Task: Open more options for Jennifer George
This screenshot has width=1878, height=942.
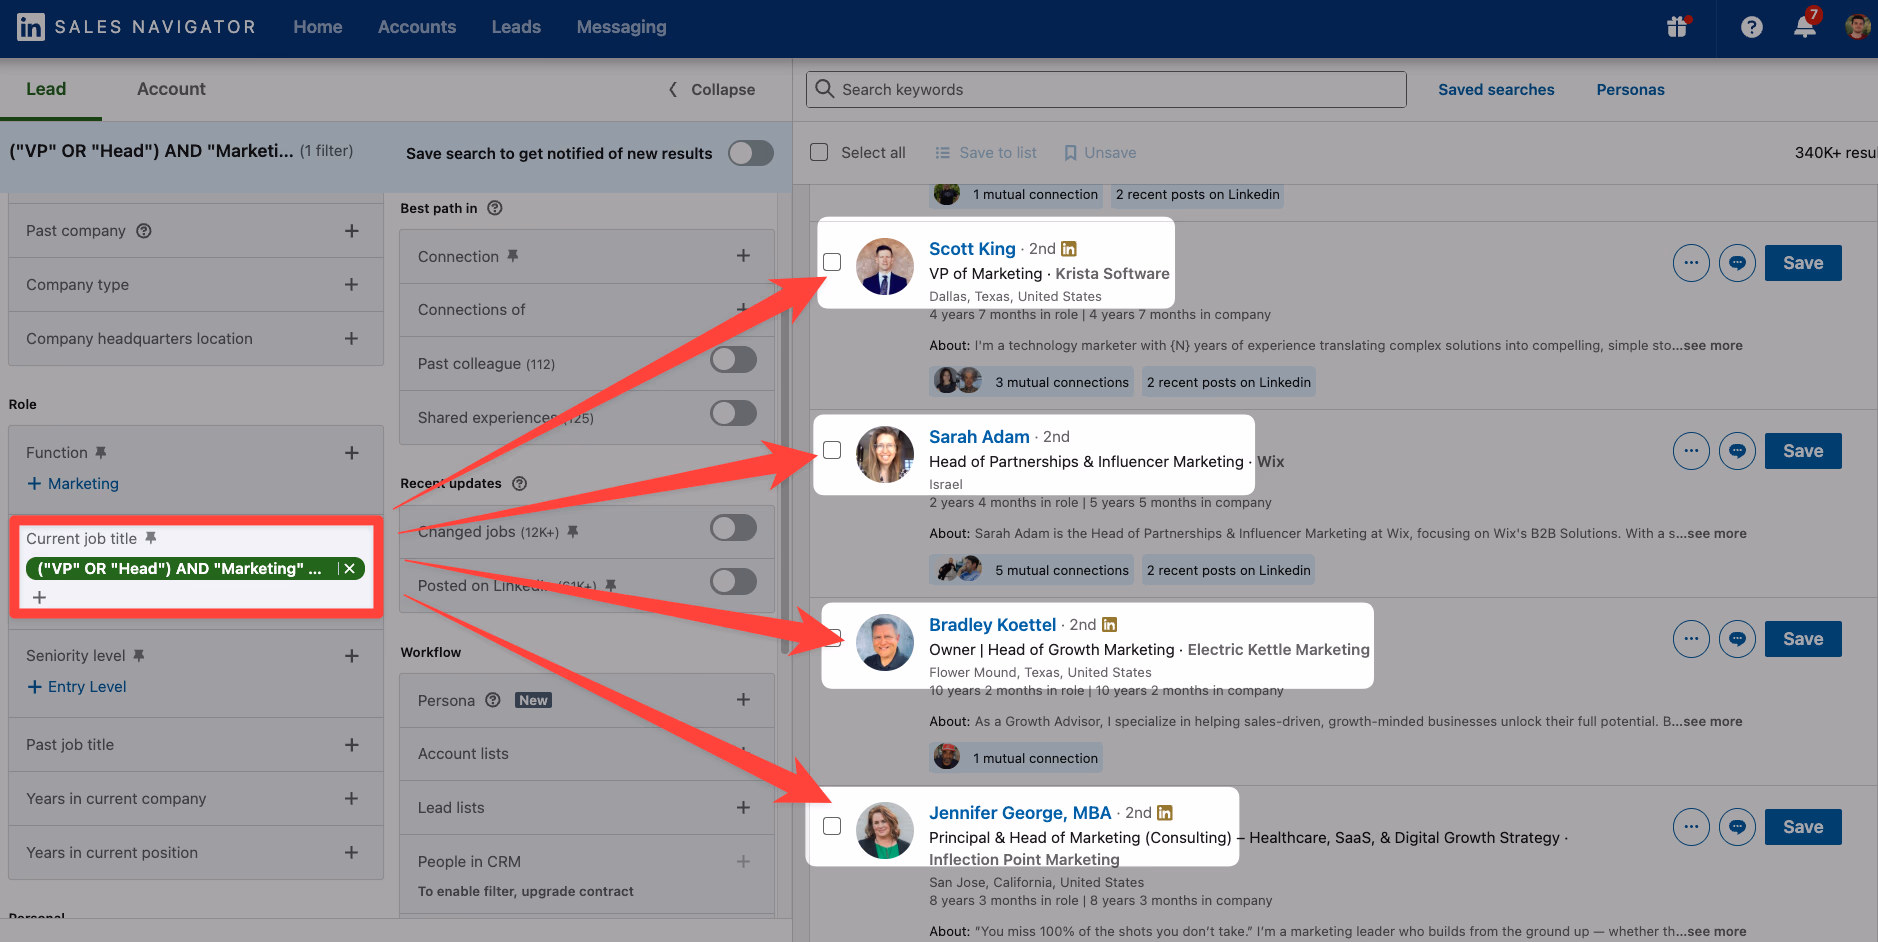Action: point(1691,827)
